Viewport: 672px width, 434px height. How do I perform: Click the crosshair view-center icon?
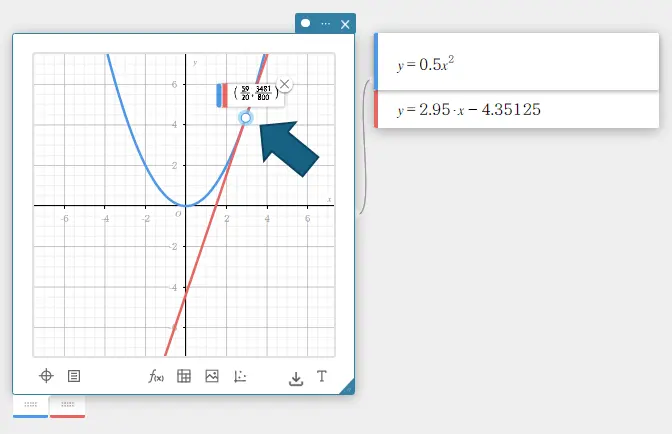45,376
